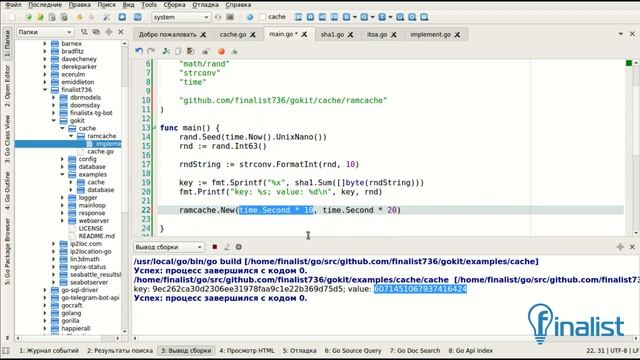The image size is (640, 360).
Task: Click the Cut scissors icon in editor toolbar
Action: coord(166,51)
